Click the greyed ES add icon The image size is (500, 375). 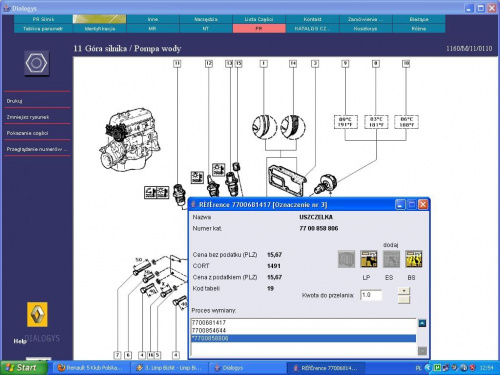point(391,259)
